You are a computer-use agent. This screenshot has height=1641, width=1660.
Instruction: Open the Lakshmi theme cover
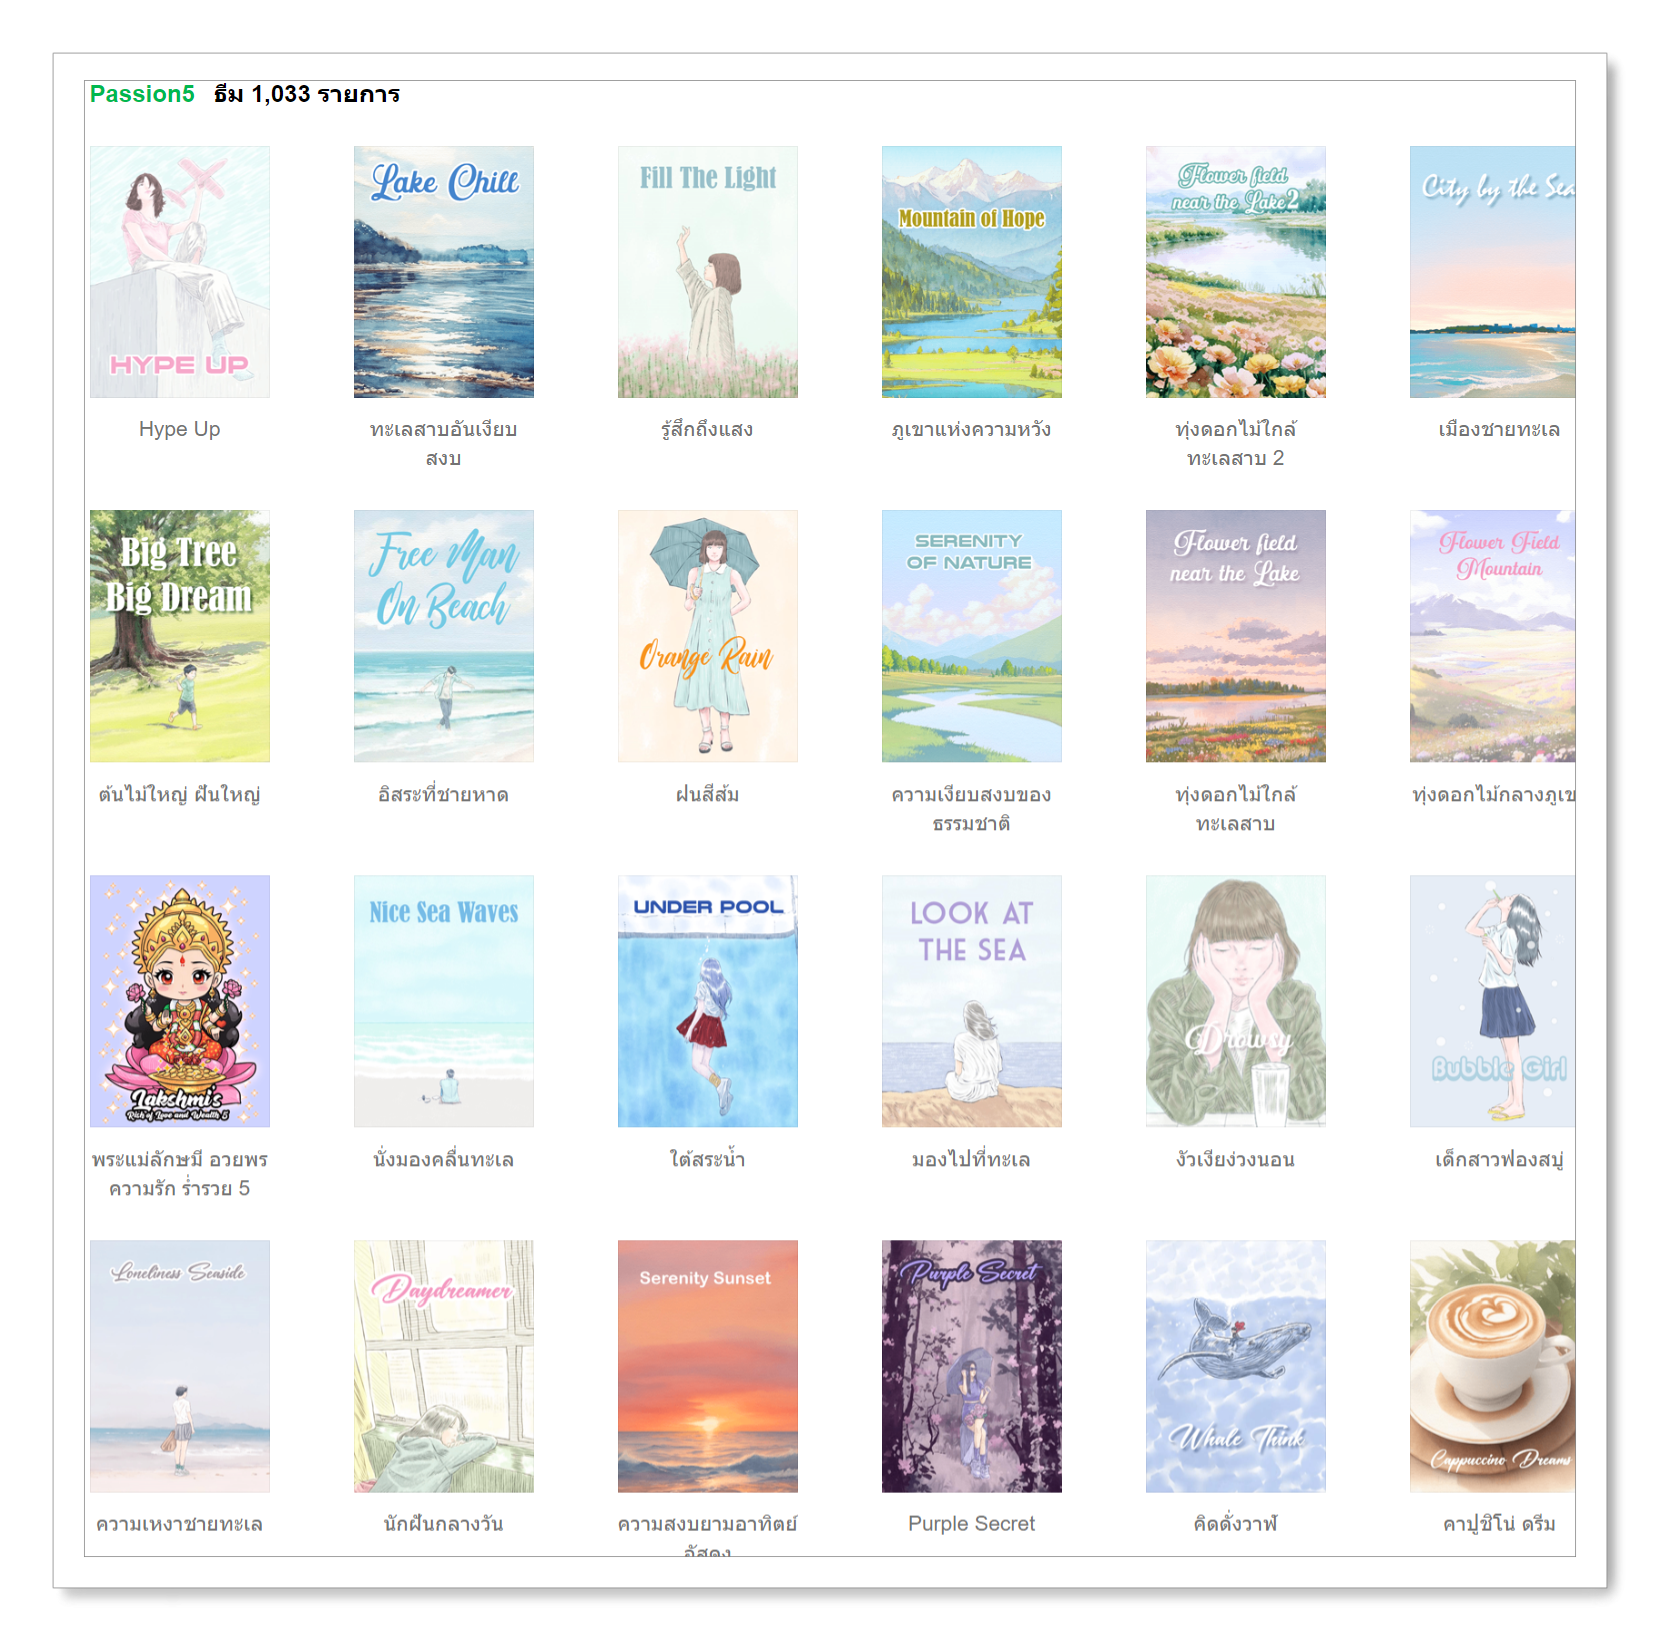point(180,1001)
